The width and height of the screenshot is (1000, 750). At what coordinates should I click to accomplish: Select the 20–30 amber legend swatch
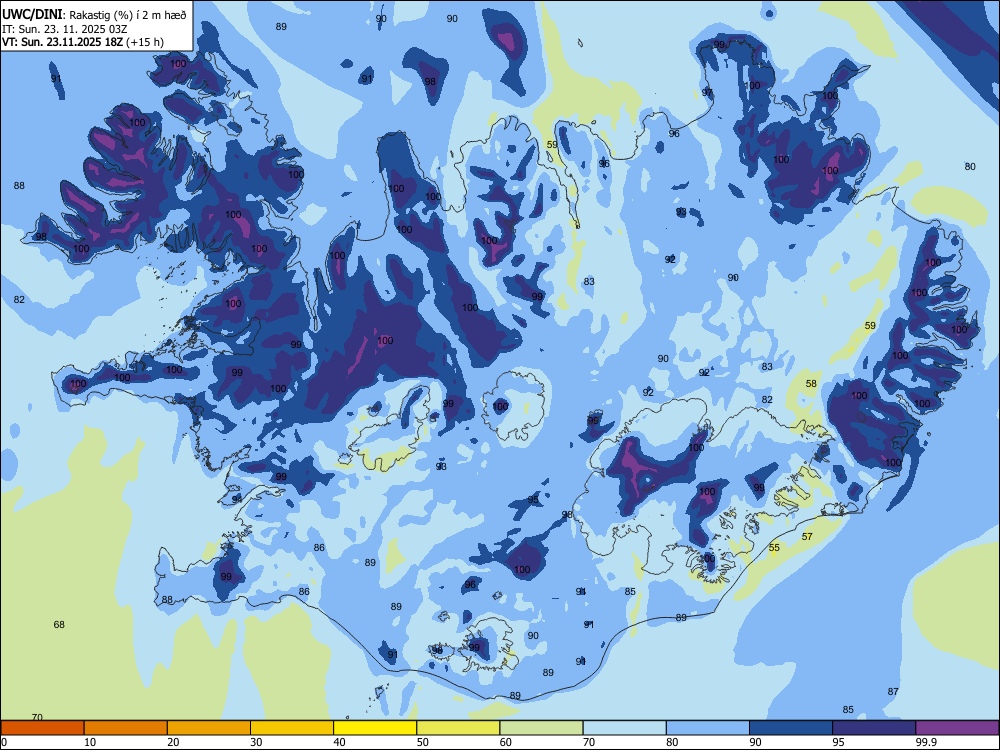click(x=209, y=728)
